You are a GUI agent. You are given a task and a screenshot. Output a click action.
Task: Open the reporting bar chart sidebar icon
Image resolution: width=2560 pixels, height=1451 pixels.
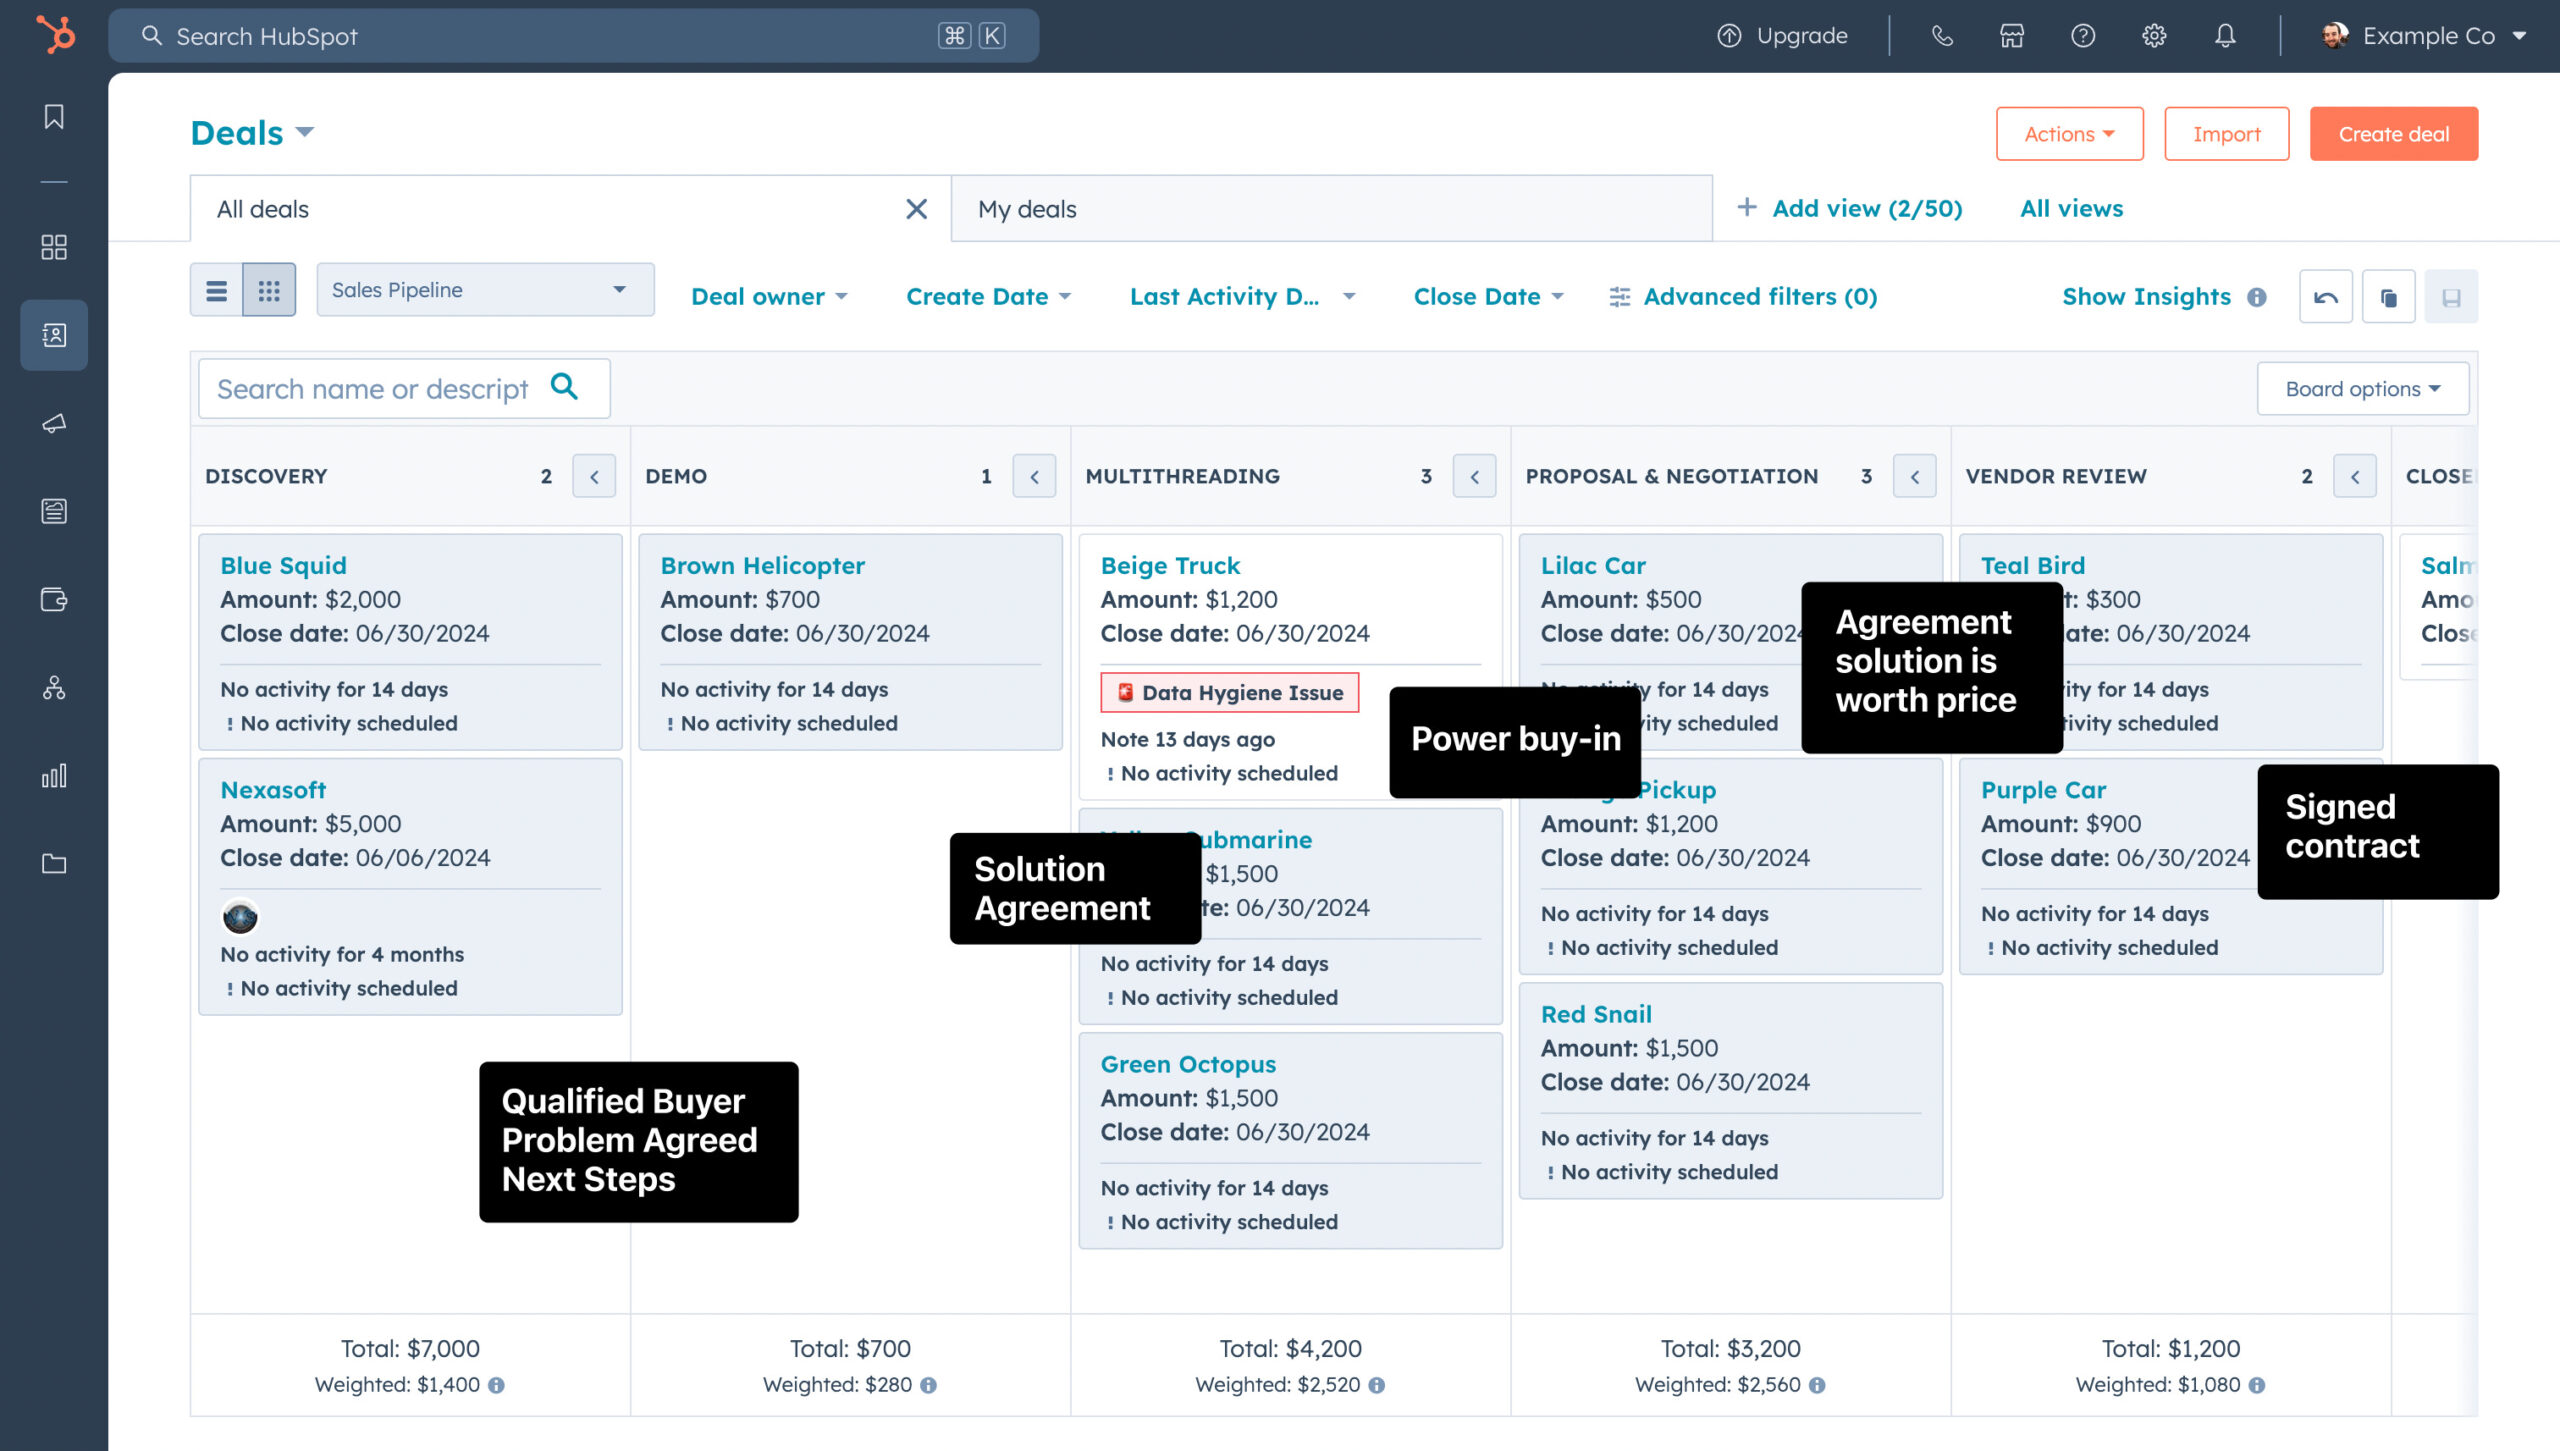click(54, 776)
